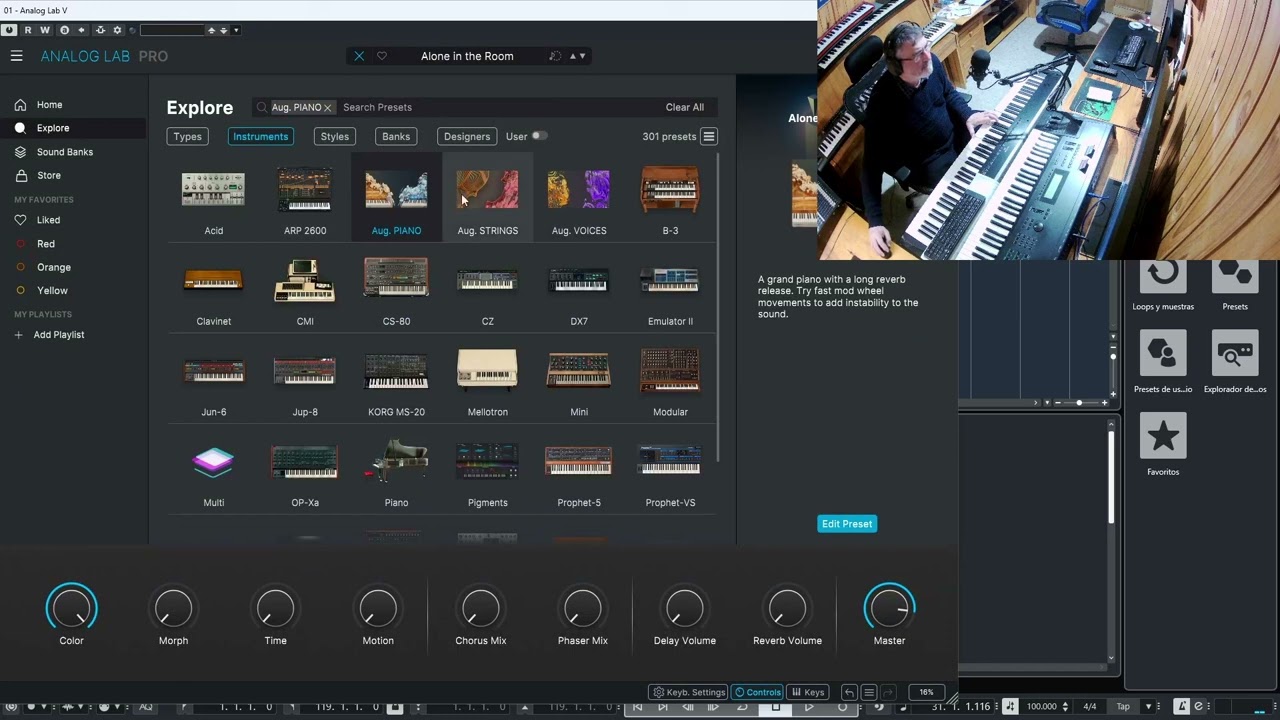Open Sound Banks in sidebar
The height and width of the screenshot is (720, 1280).
pos(65,152)
